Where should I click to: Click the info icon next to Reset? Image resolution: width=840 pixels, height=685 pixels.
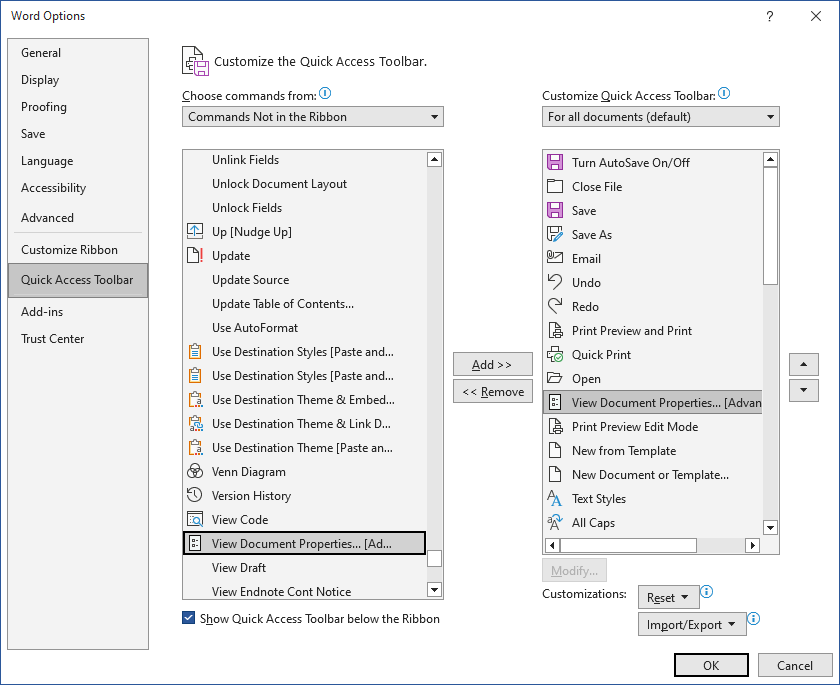[x=707, y=592]
